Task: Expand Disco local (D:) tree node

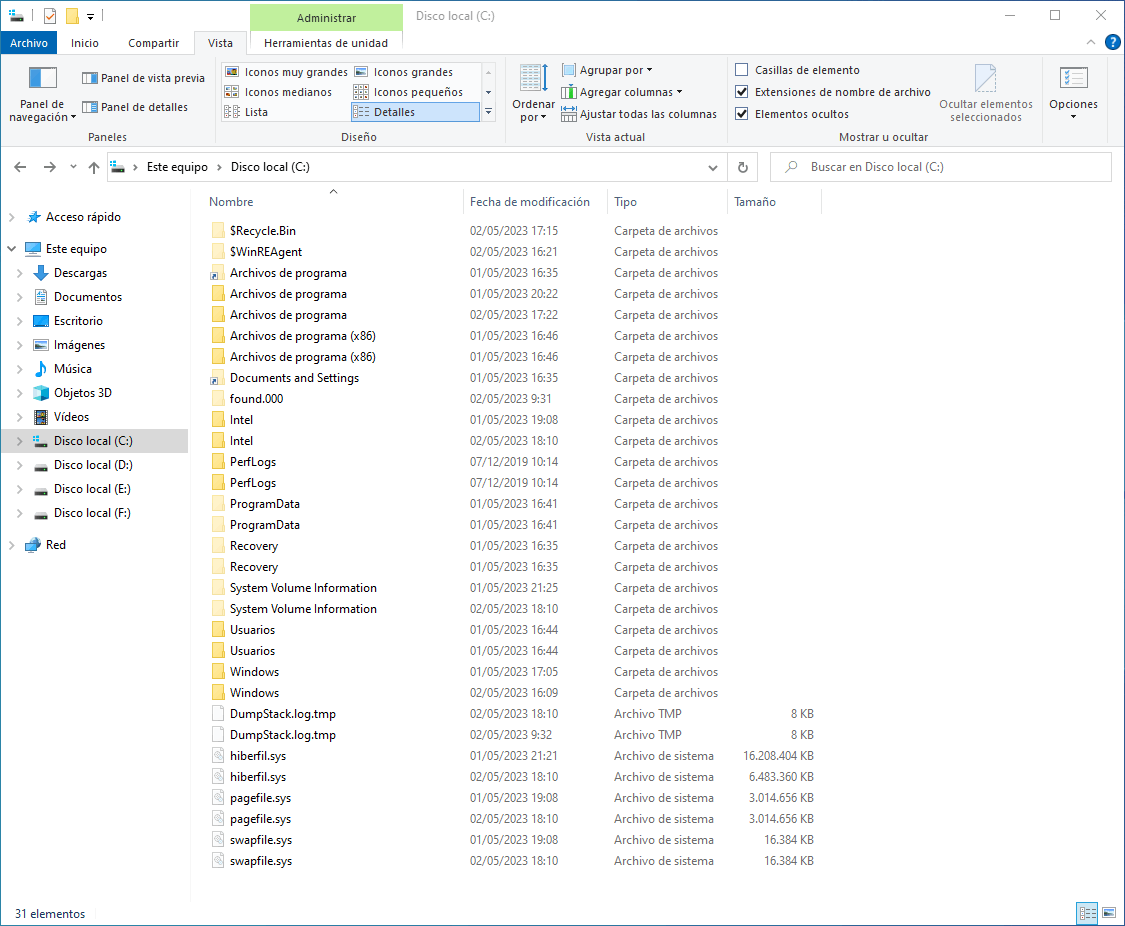Action: (x=20, y=466)
